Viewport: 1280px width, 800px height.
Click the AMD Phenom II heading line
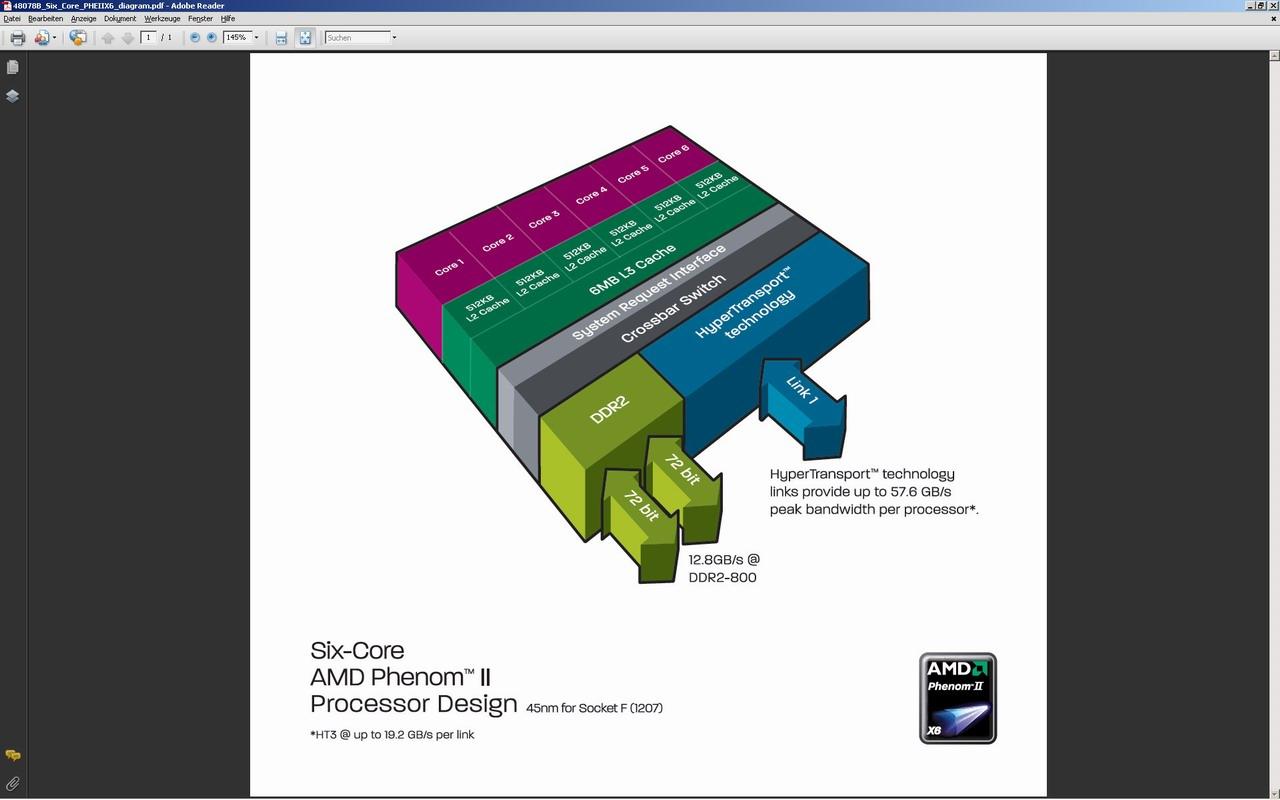tap(400, 676)
